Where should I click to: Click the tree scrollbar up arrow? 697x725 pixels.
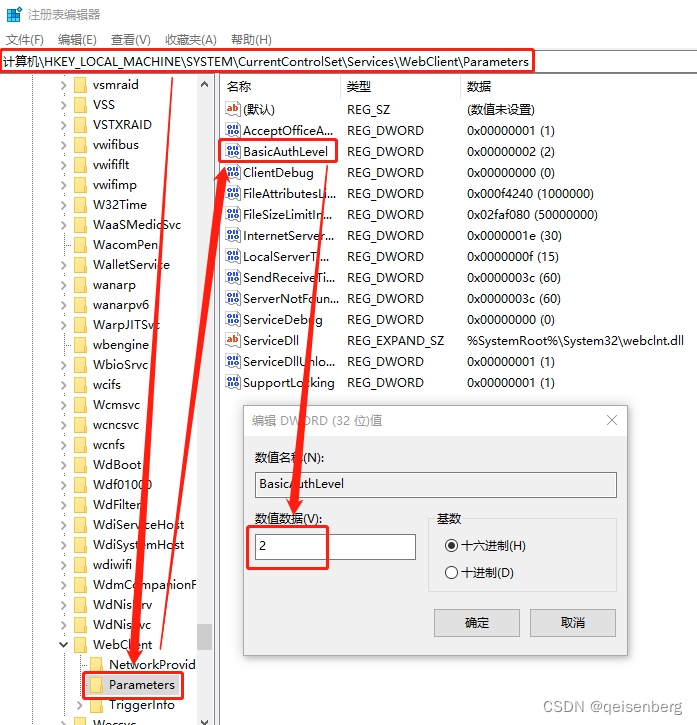pyautogui.click(x=204, y=85)
